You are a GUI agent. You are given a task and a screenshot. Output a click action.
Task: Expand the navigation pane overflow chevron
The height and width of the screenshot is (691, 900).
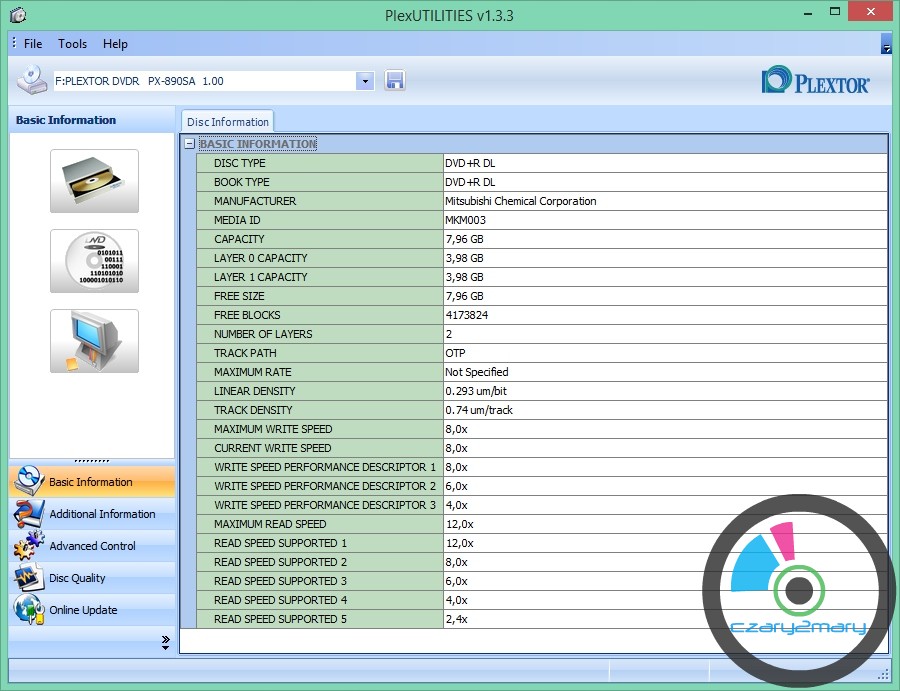pos(165,644)
